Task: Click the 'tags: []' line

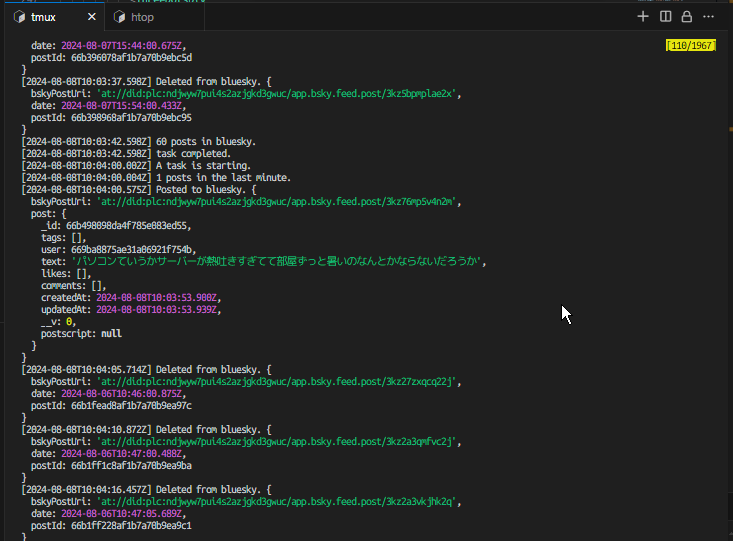Action: coord(64,238)
